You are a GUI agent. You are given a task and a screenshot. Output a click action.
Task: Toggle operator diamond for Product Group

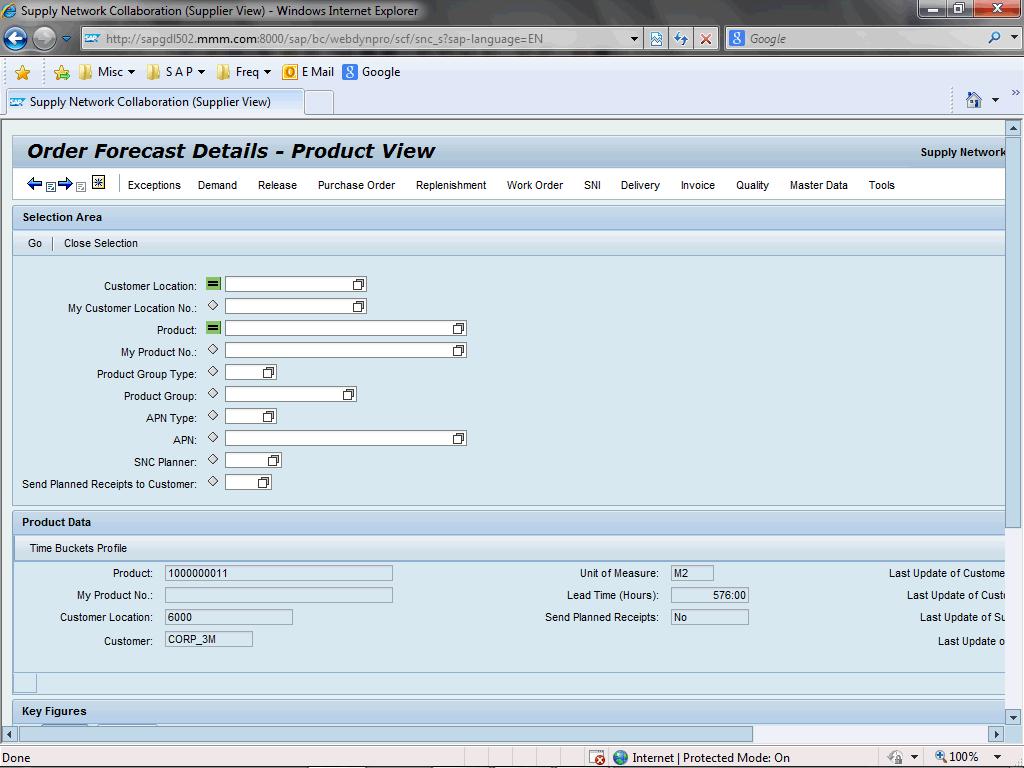pyautogui.click(x=213, y=393)
